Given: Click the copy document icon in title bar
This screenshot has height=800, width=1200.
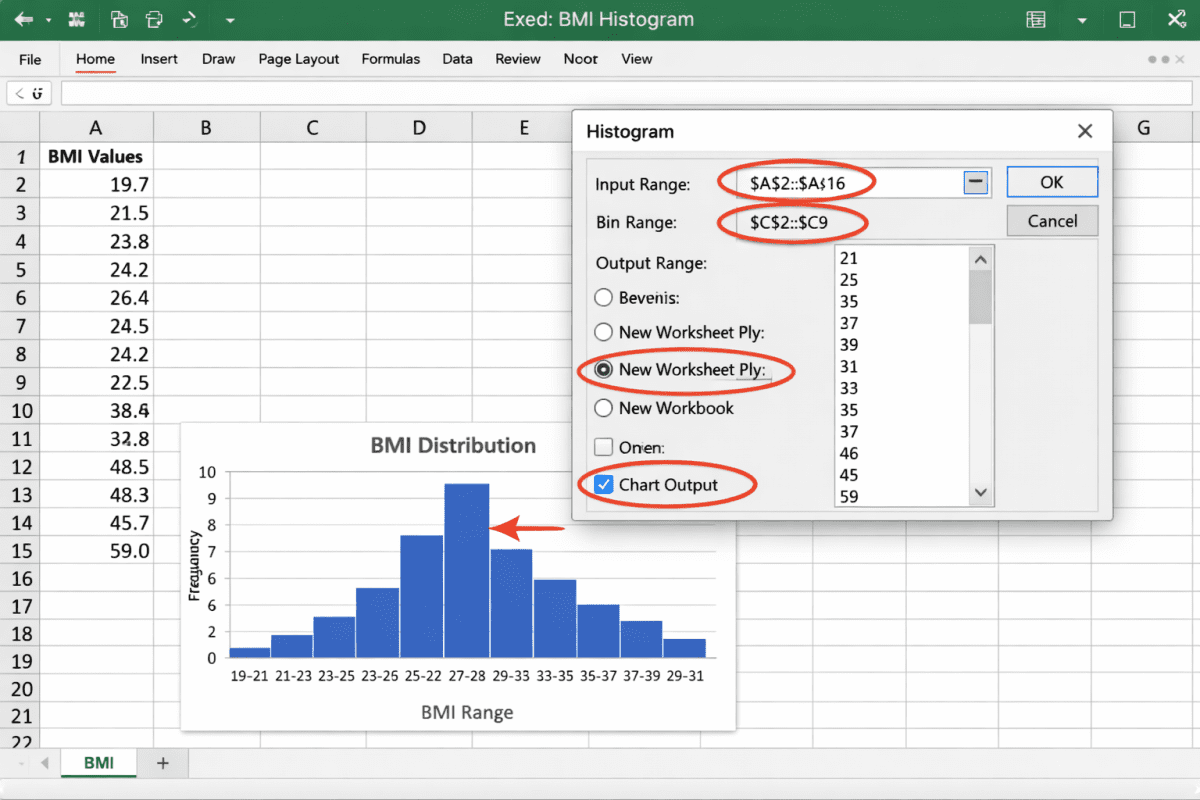Looking at the screenshot, I should (x=119, y=20).
